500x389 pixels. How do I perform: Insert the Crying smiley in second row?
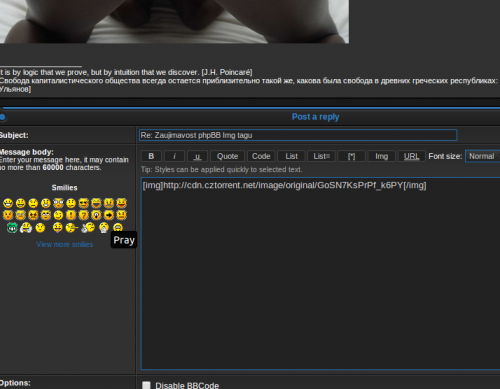pyautogui.click(x=21, y=215)
